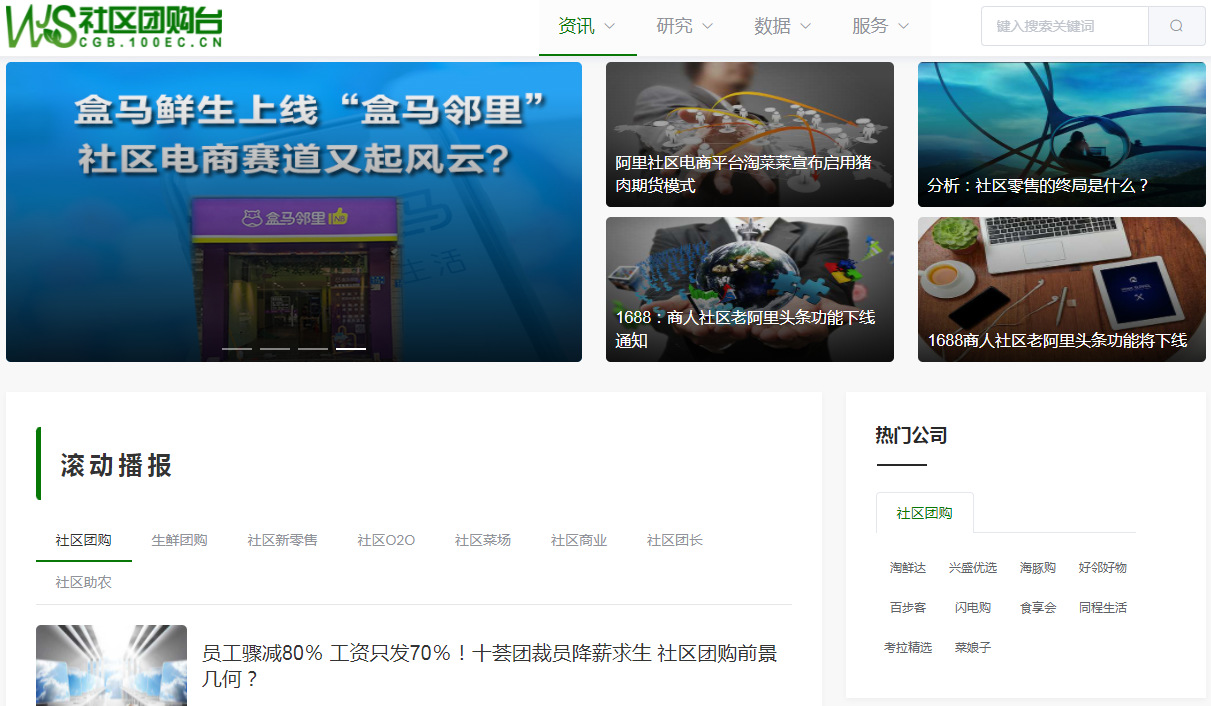
Task: Open the 研究 navigation menu
Action: [x=685, y=27]
